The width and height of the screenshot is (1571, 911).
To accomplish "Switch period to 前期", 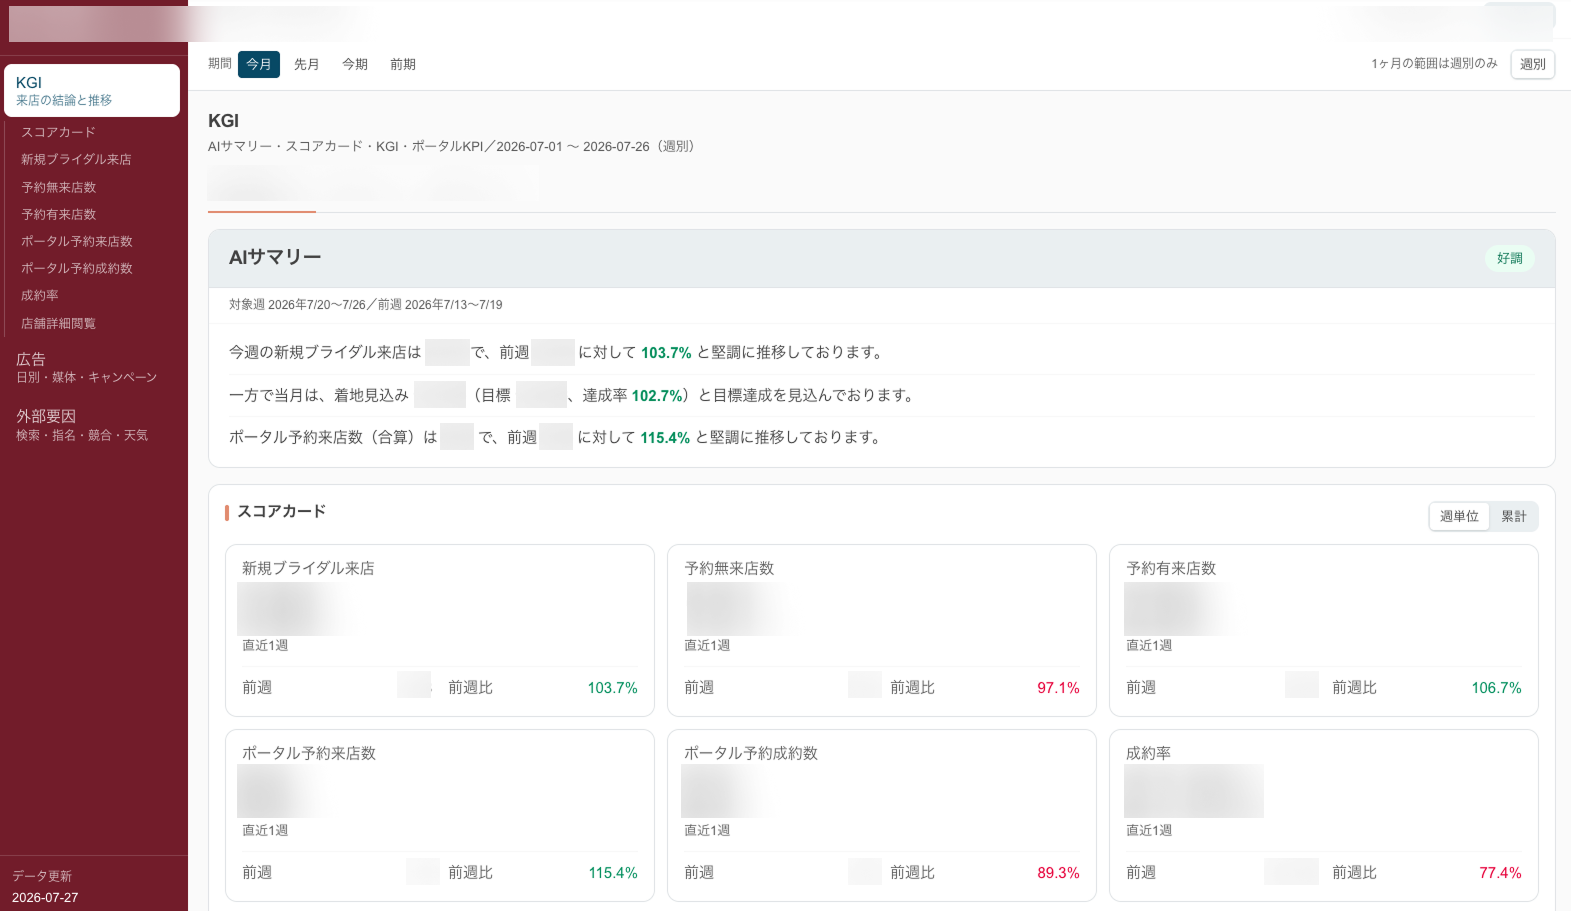I will [x=402, y=64].
